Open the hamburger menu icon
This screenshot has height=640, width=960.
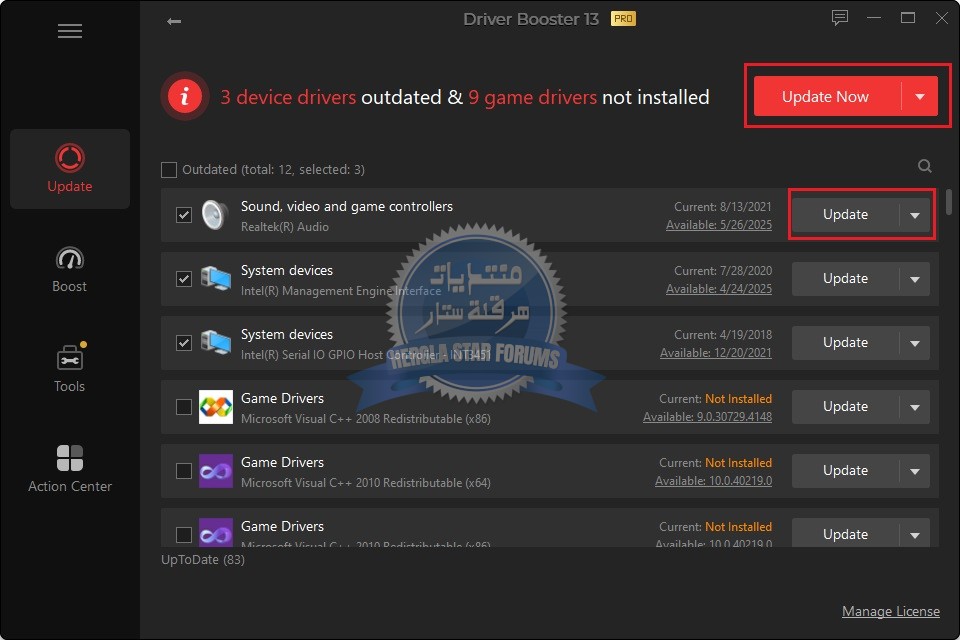click(x=70, y=31)
